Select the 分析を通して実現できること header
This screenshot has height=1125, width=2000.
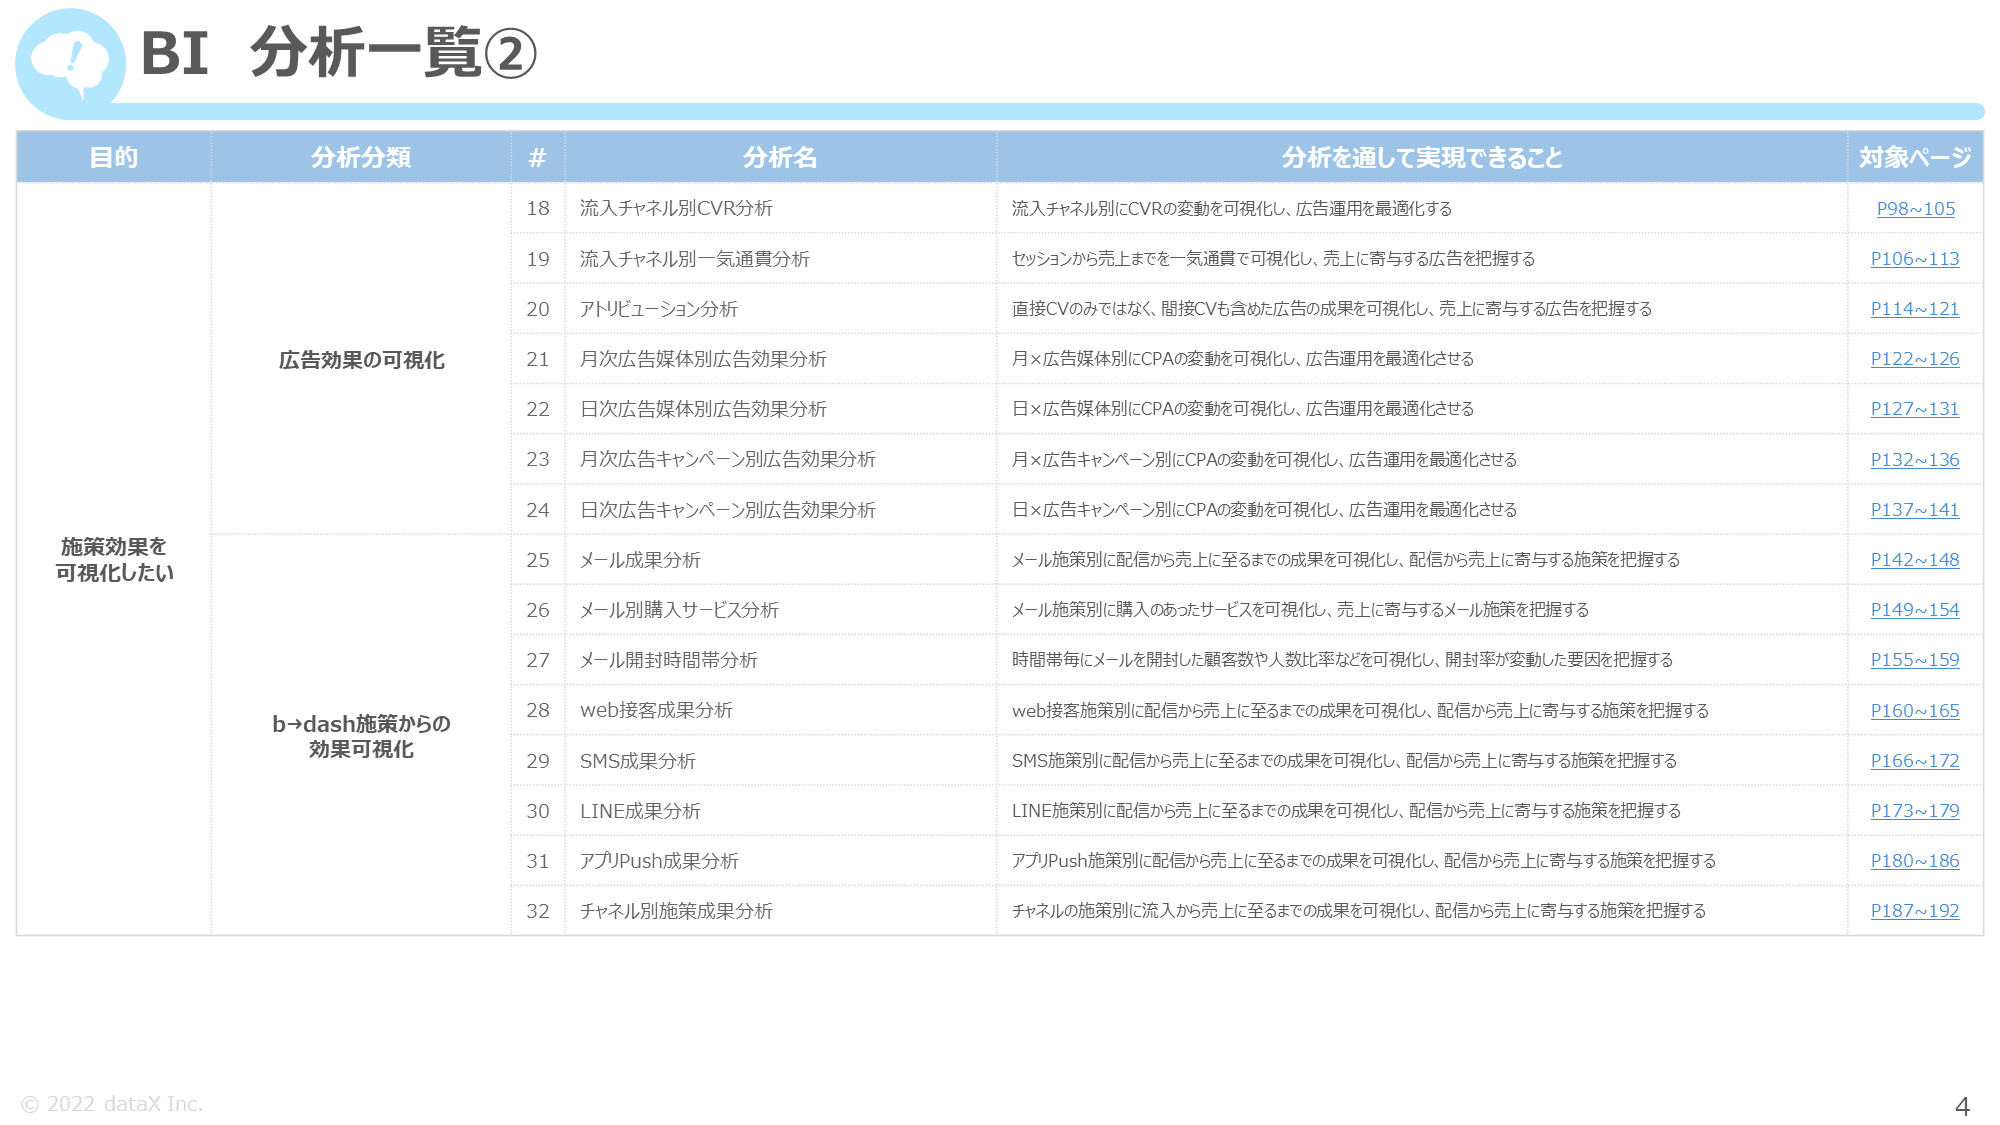1422,157
